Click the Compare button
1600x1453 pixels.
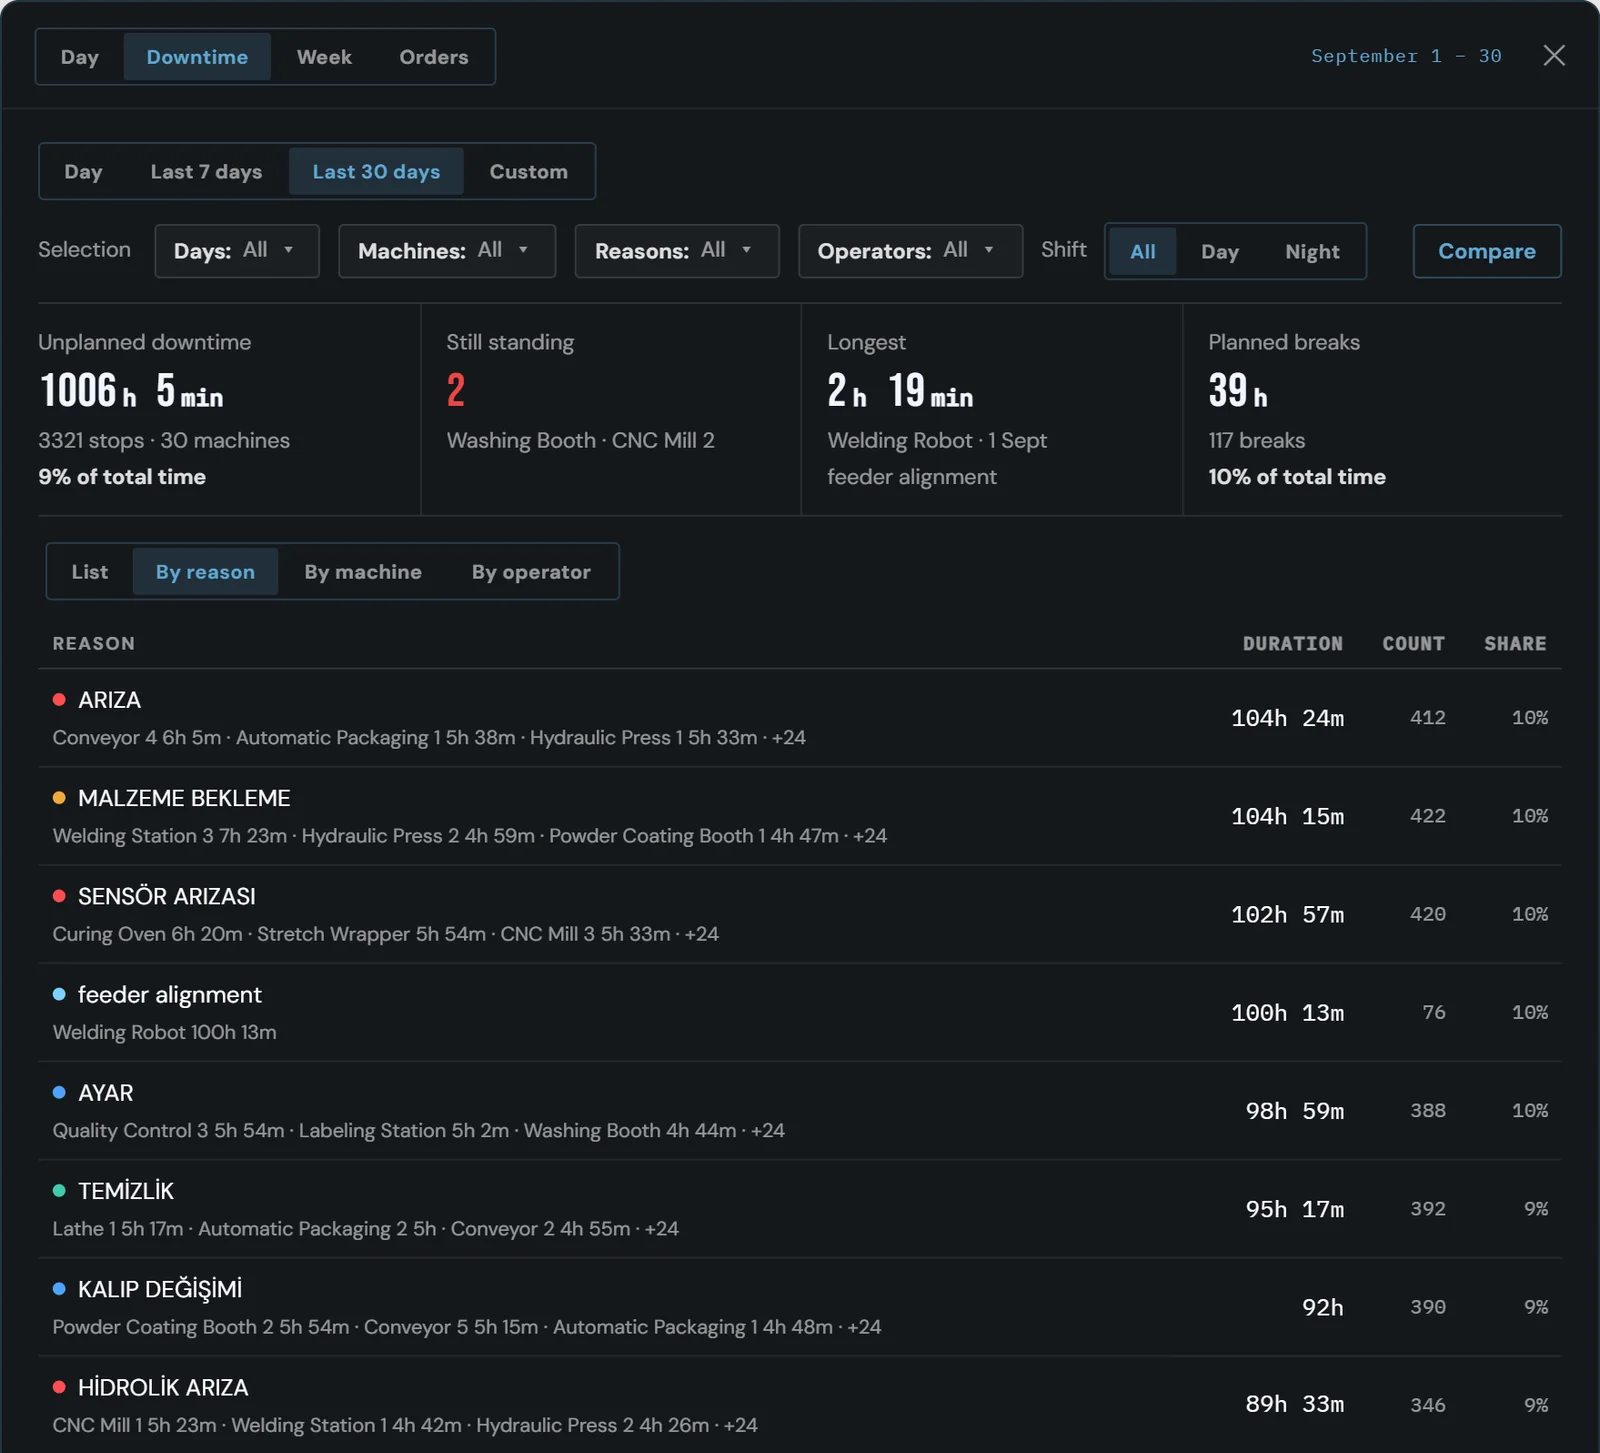coord(1487,251)
